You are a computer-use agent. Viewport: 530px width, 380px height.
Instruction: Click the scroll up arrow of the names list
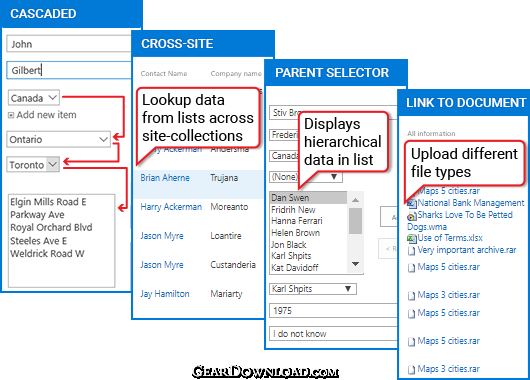tap(355, 200)
